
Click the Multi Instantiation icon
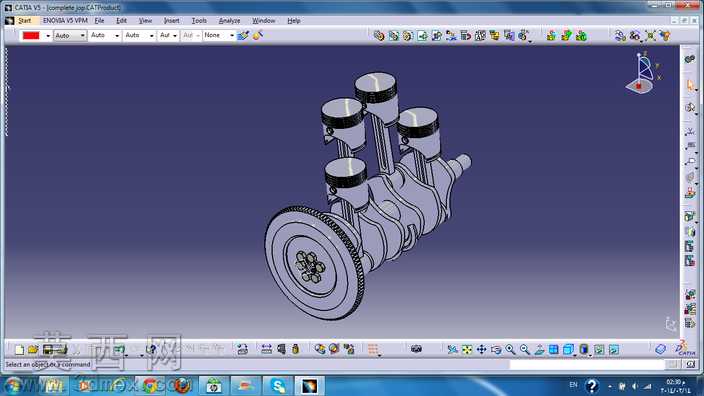pos(523,35)
